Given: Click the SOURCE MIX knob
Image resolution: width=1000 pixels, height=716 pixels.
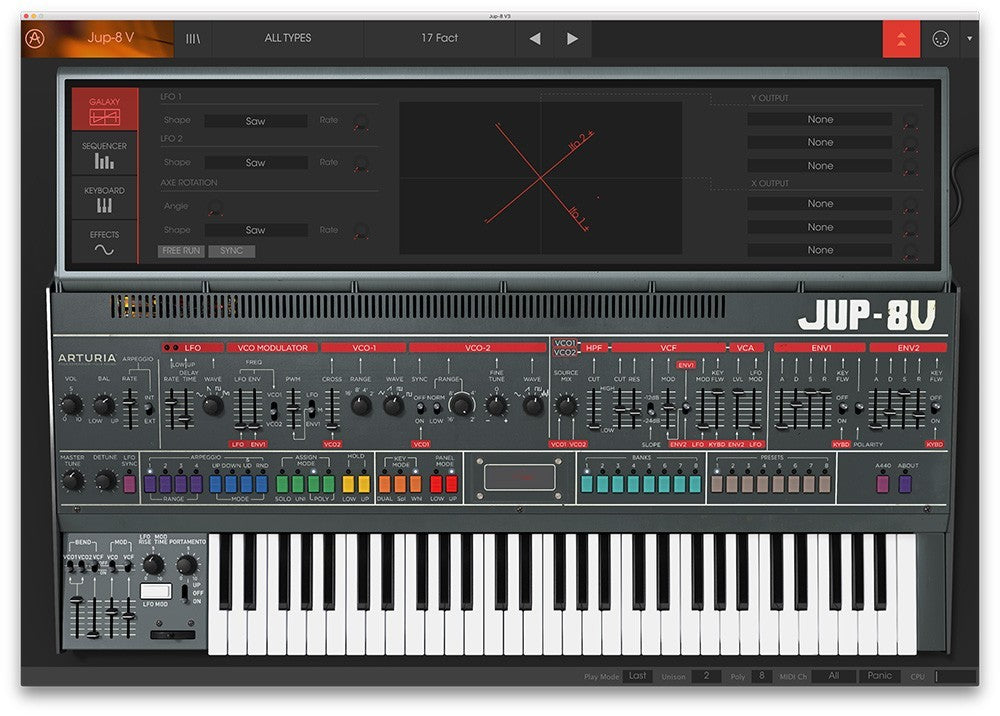Looking at the screenshot, I should coord(566,404).
